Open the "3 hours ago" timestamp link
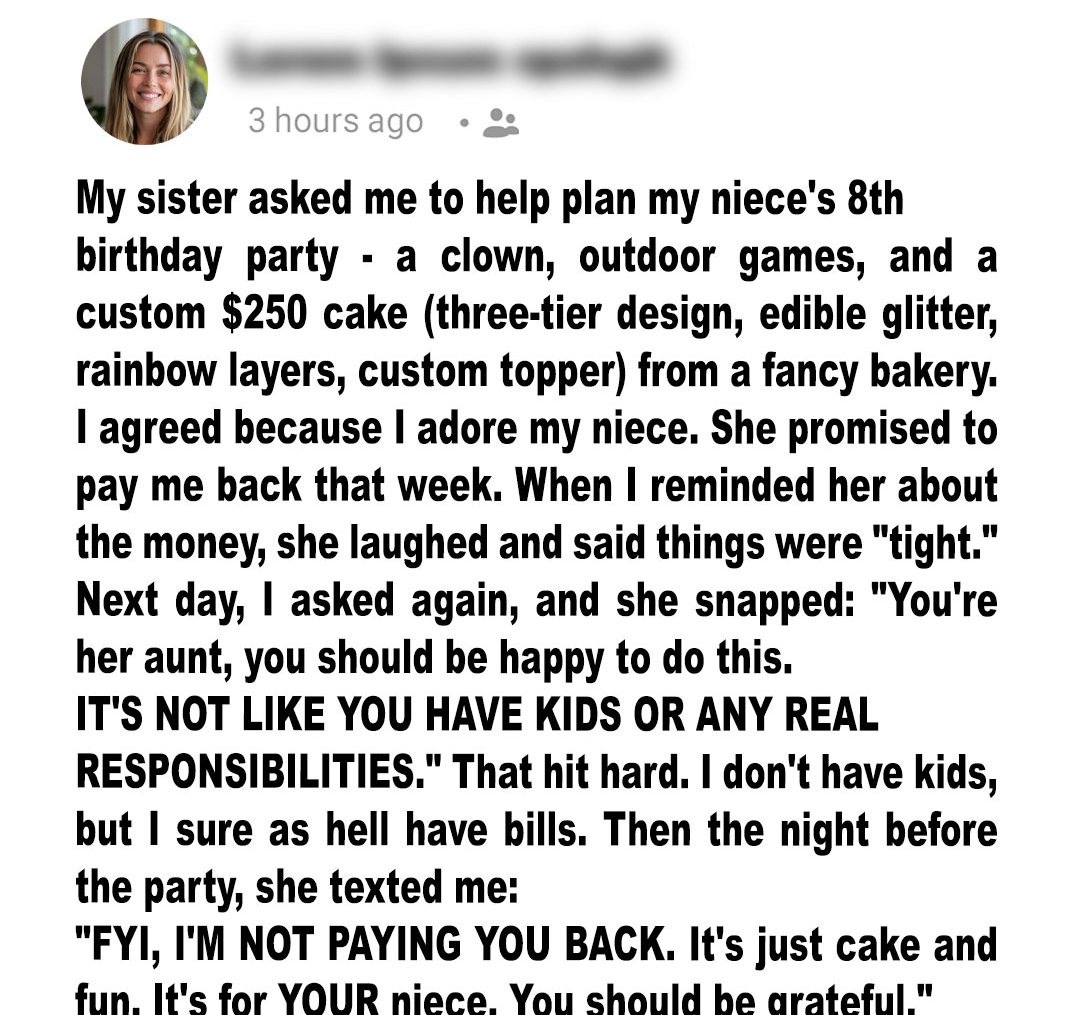Viewport: 1080px width, 1015px height. [335, 122]
